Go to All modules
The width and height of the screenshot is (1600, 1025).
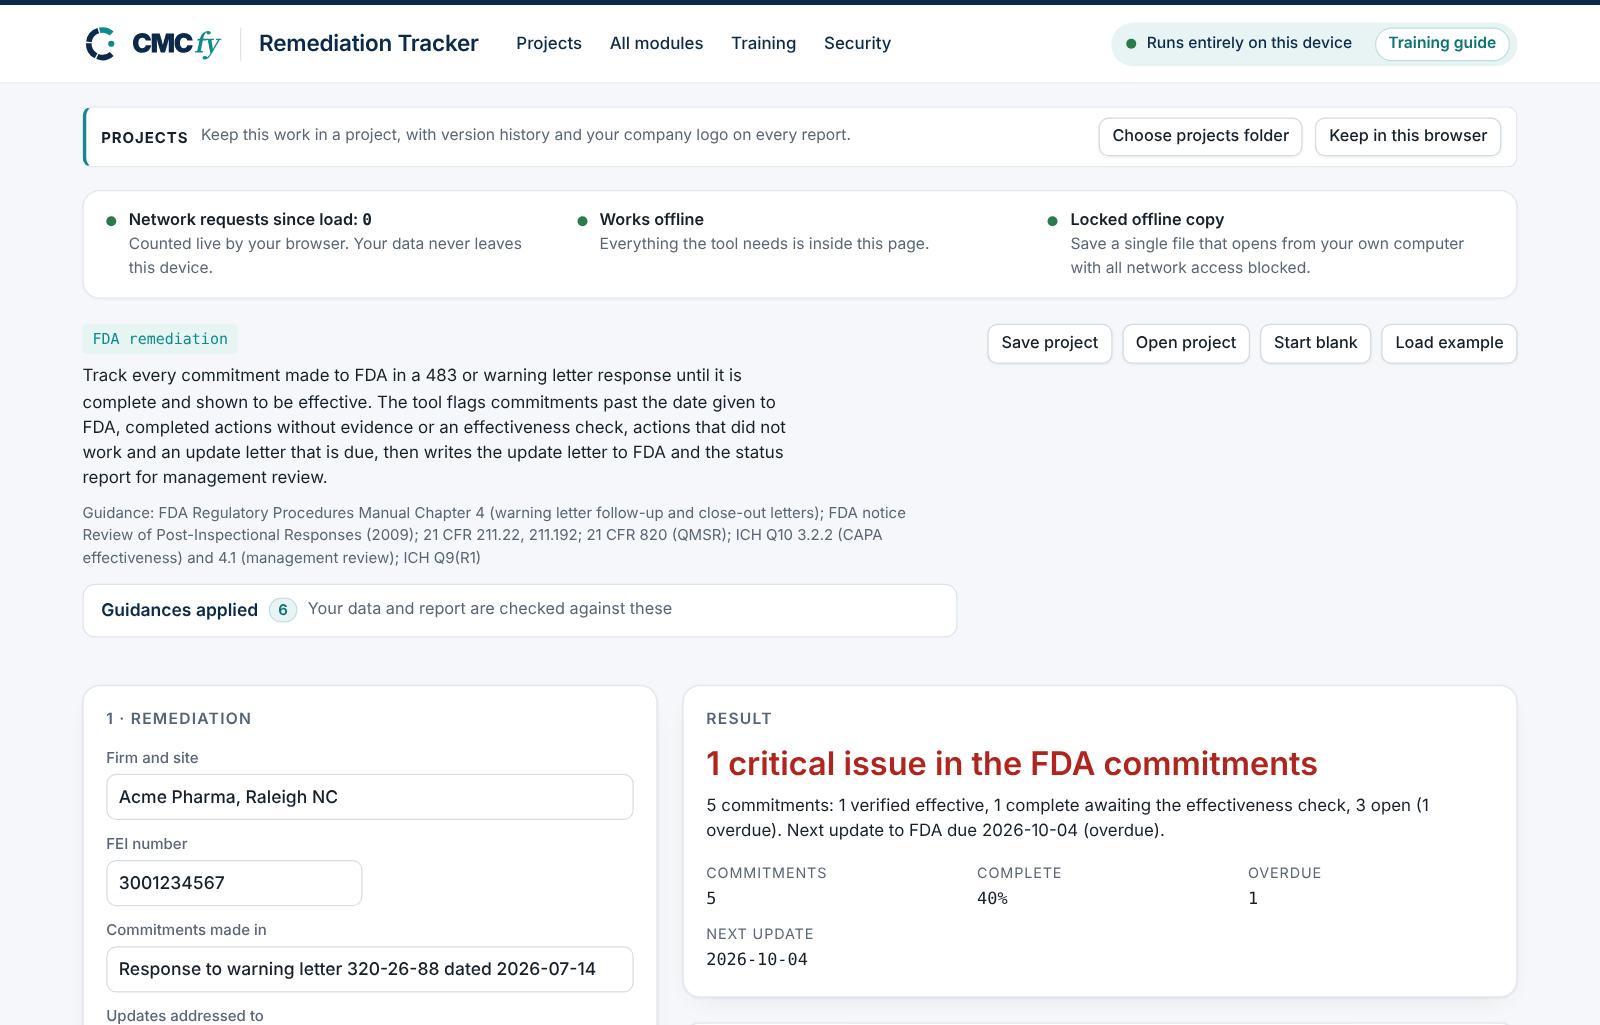[656, 43]
